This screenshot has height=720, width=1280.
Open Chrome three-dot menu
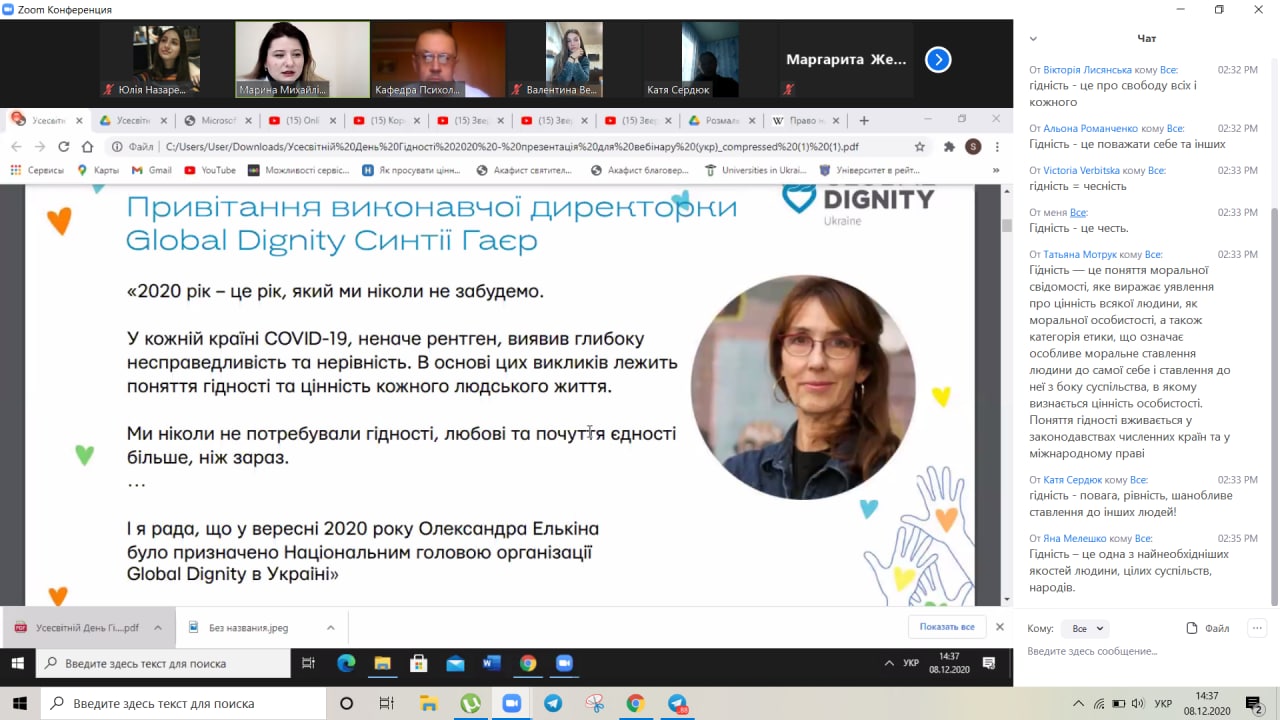(x=996, y=146)
